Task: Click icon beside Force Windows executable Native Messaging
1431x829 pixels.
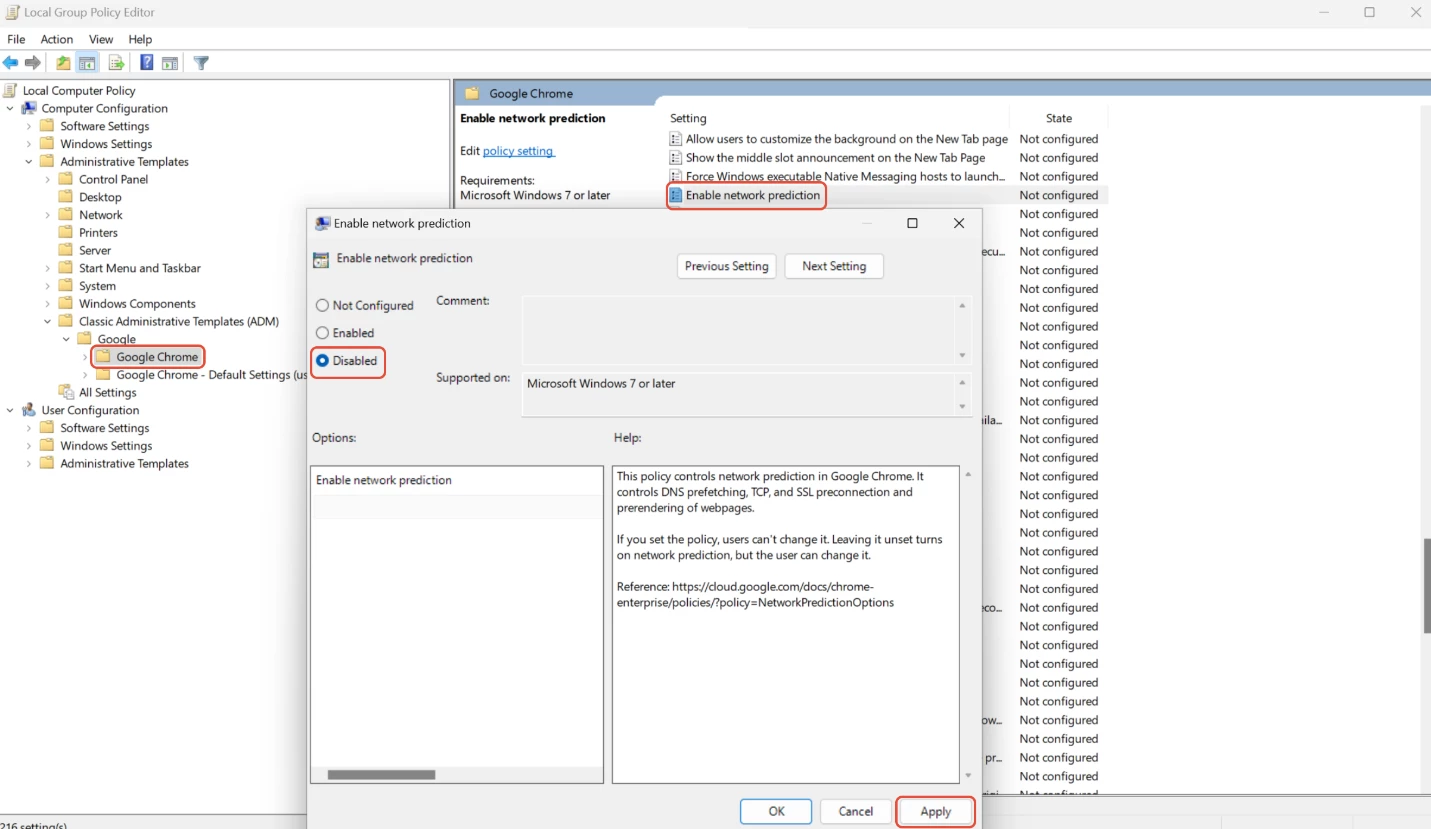Action: [x=676, y=176]
